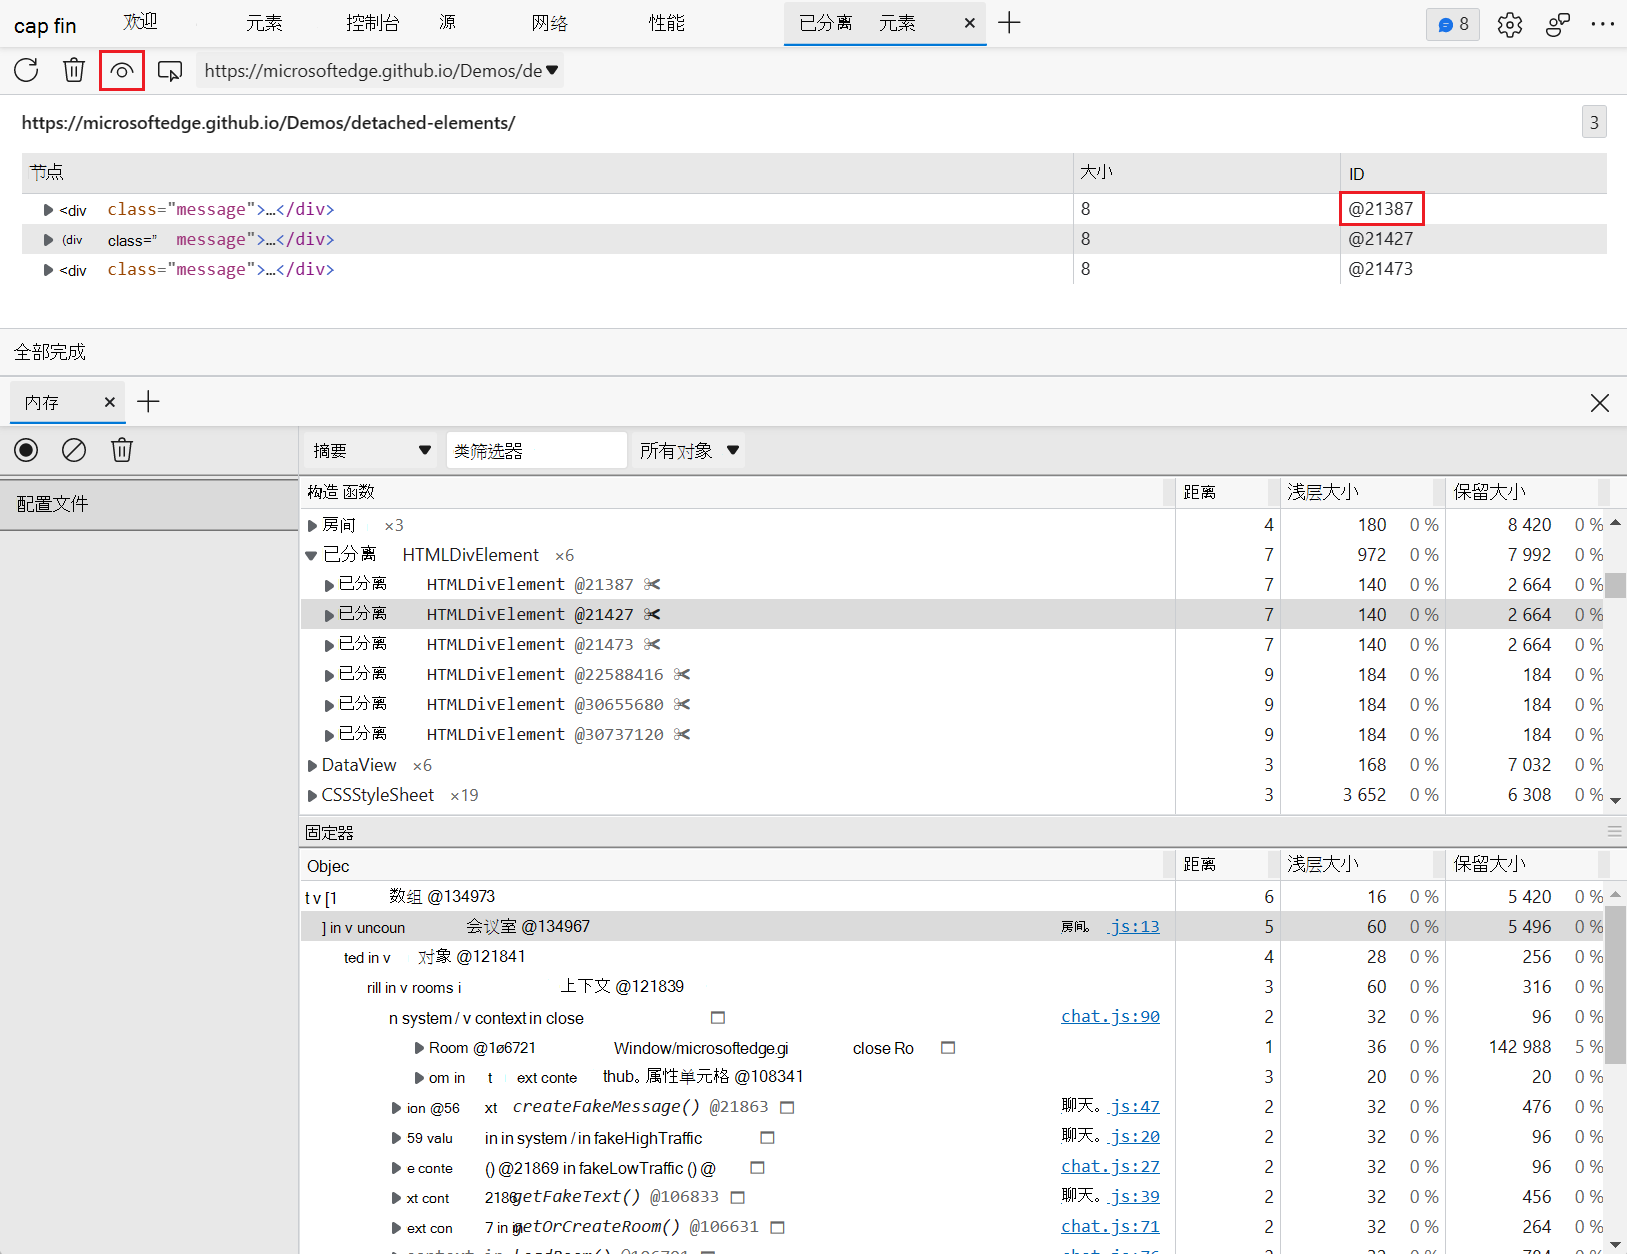Open the 摘要 view dropdown
This screenshot has width=1627, height=1254.
(x=371, y=450)
